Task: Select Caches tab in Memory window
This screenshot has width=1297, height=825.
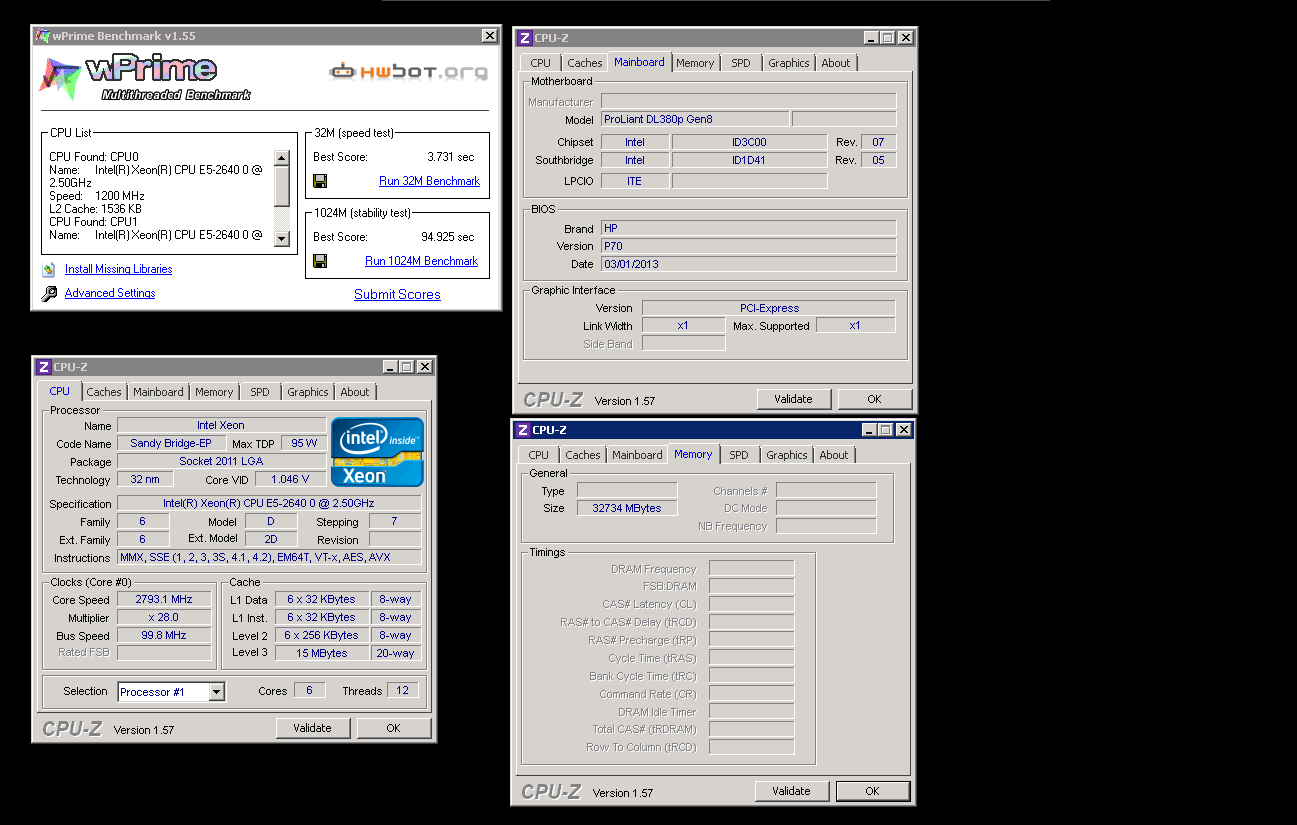Action: pos(583,455)
